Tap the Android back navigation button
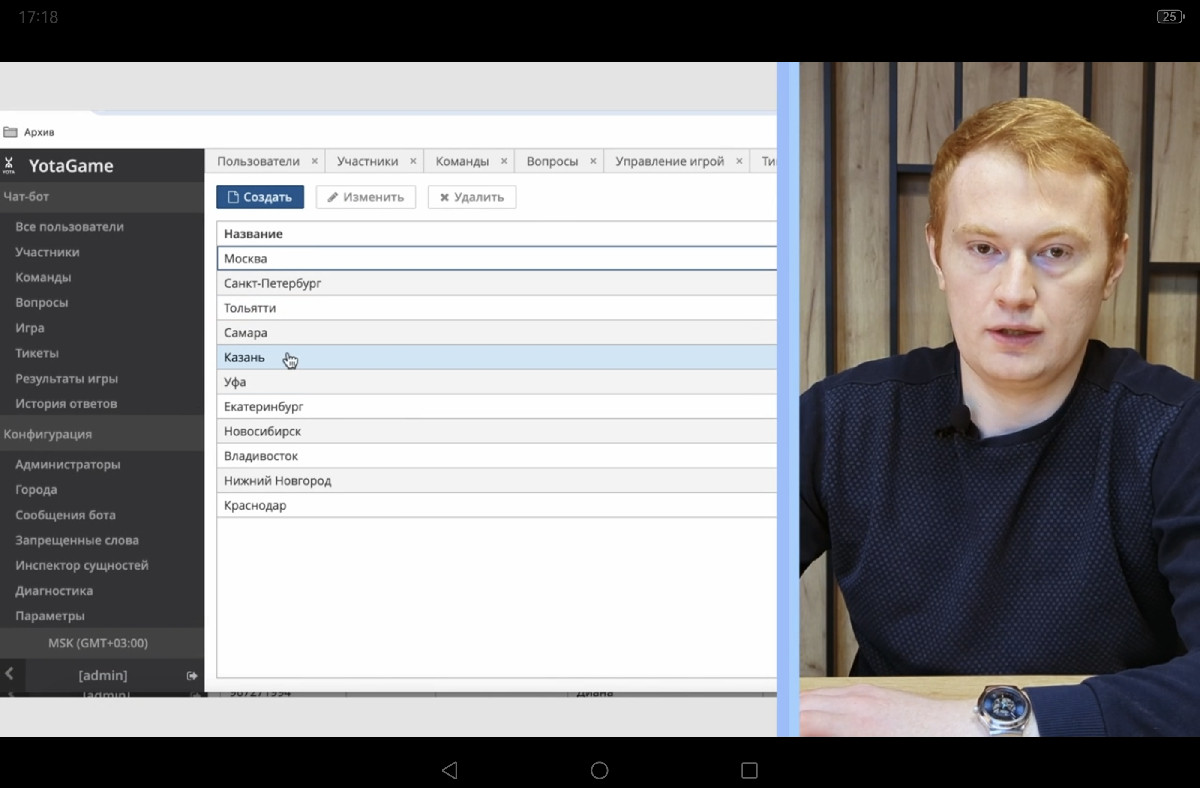1200x788 pixels. coord(449,770)
